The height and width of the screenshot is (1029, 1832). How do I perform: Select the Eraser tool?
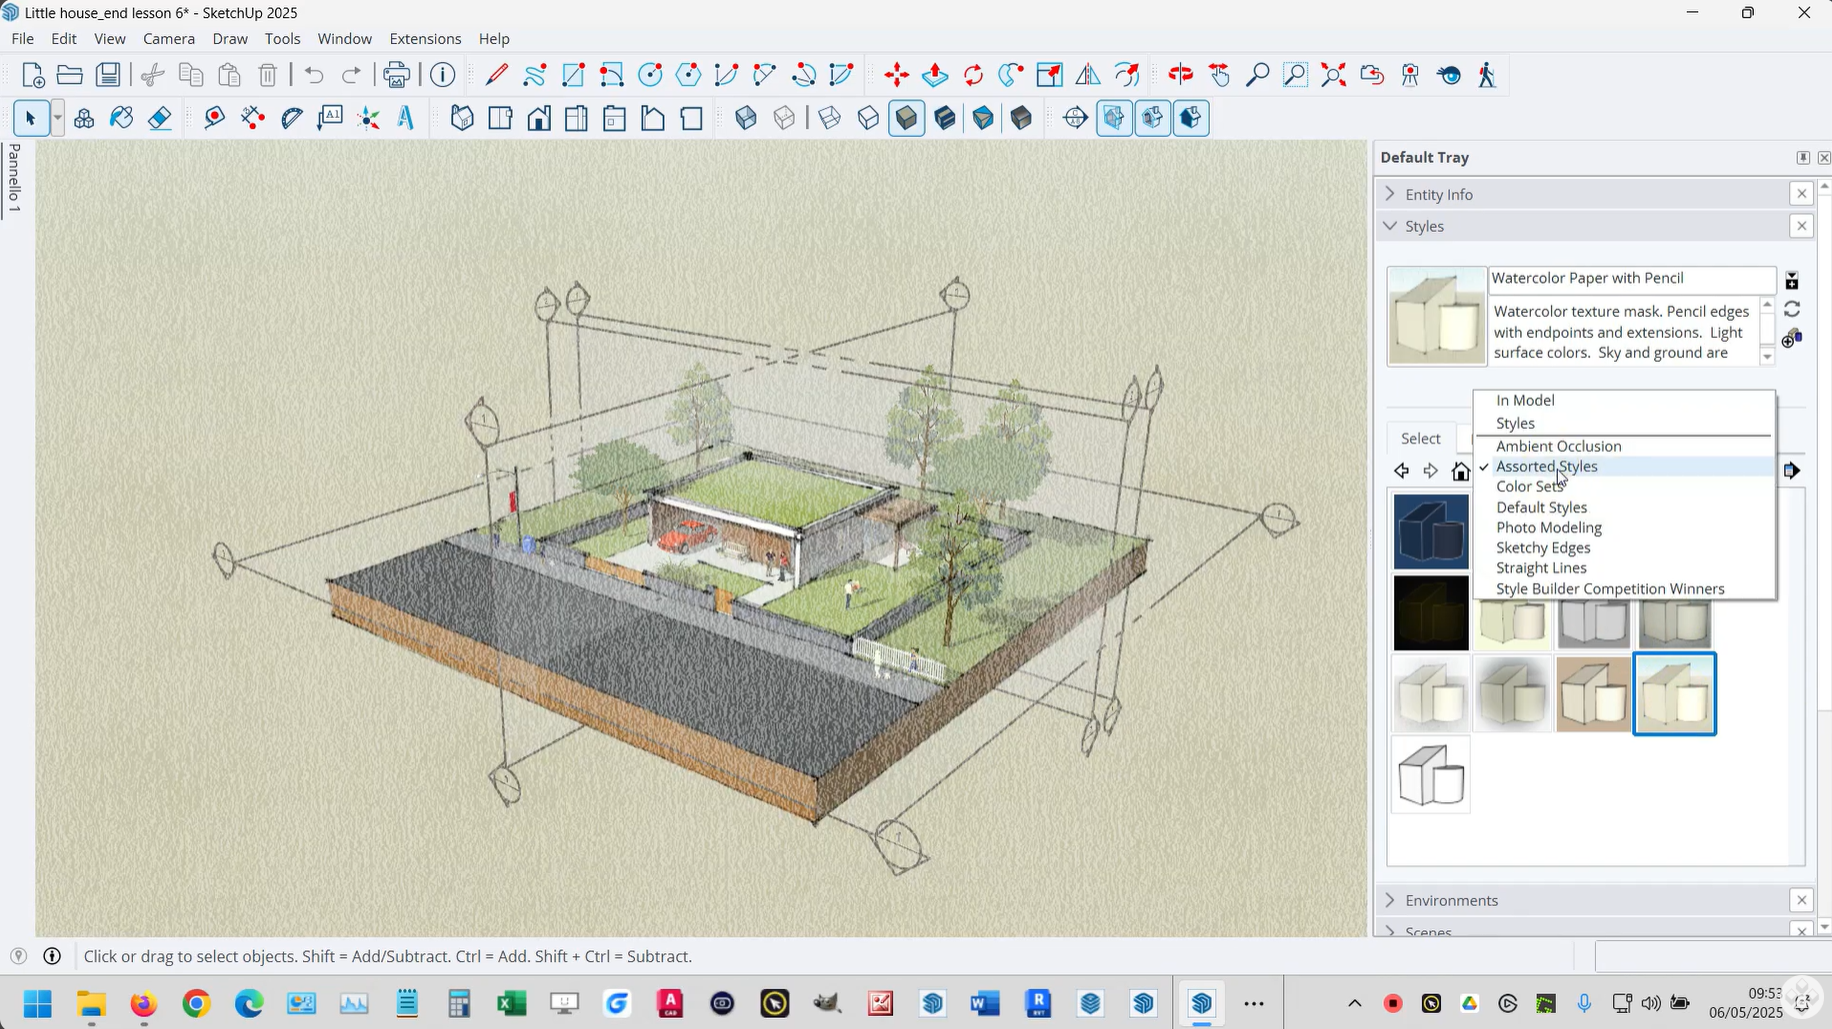160,118
